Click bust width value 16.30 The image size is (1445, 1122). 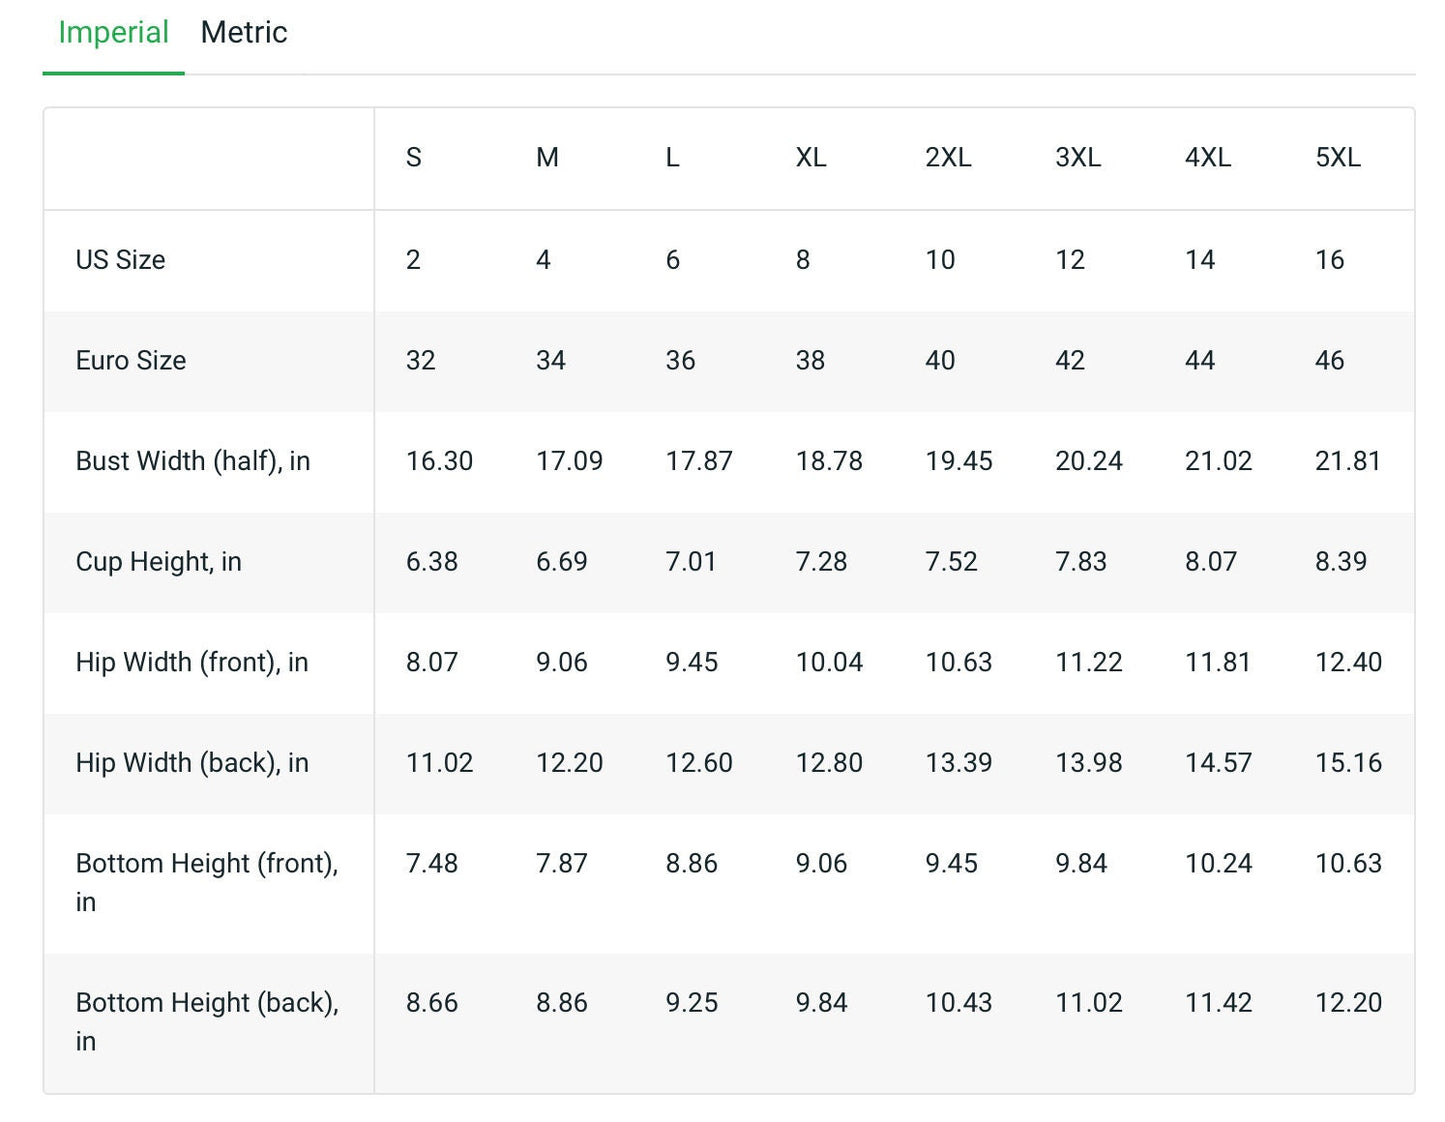coord(439,461)
